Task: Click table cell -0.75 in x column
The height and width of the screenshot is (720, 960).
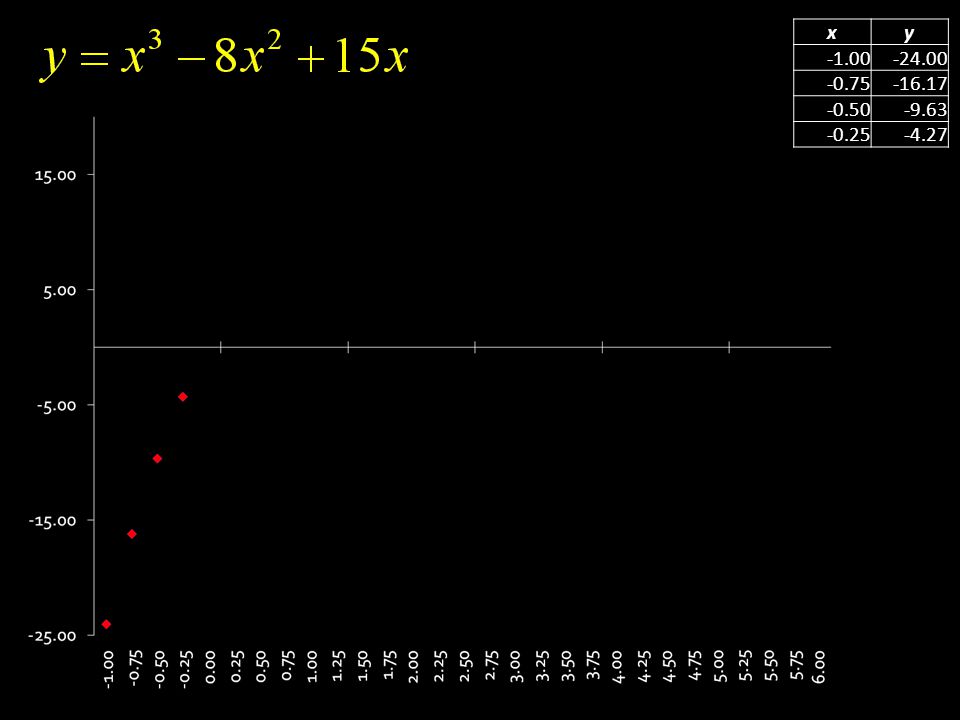Action: (832, 83)
